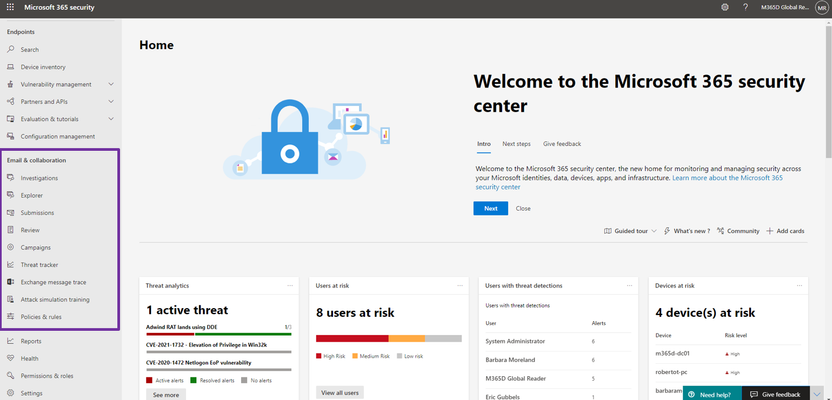832x400 pixels.
Task: Expand the Partners and APIs chevron
Action: coord(111,101)
